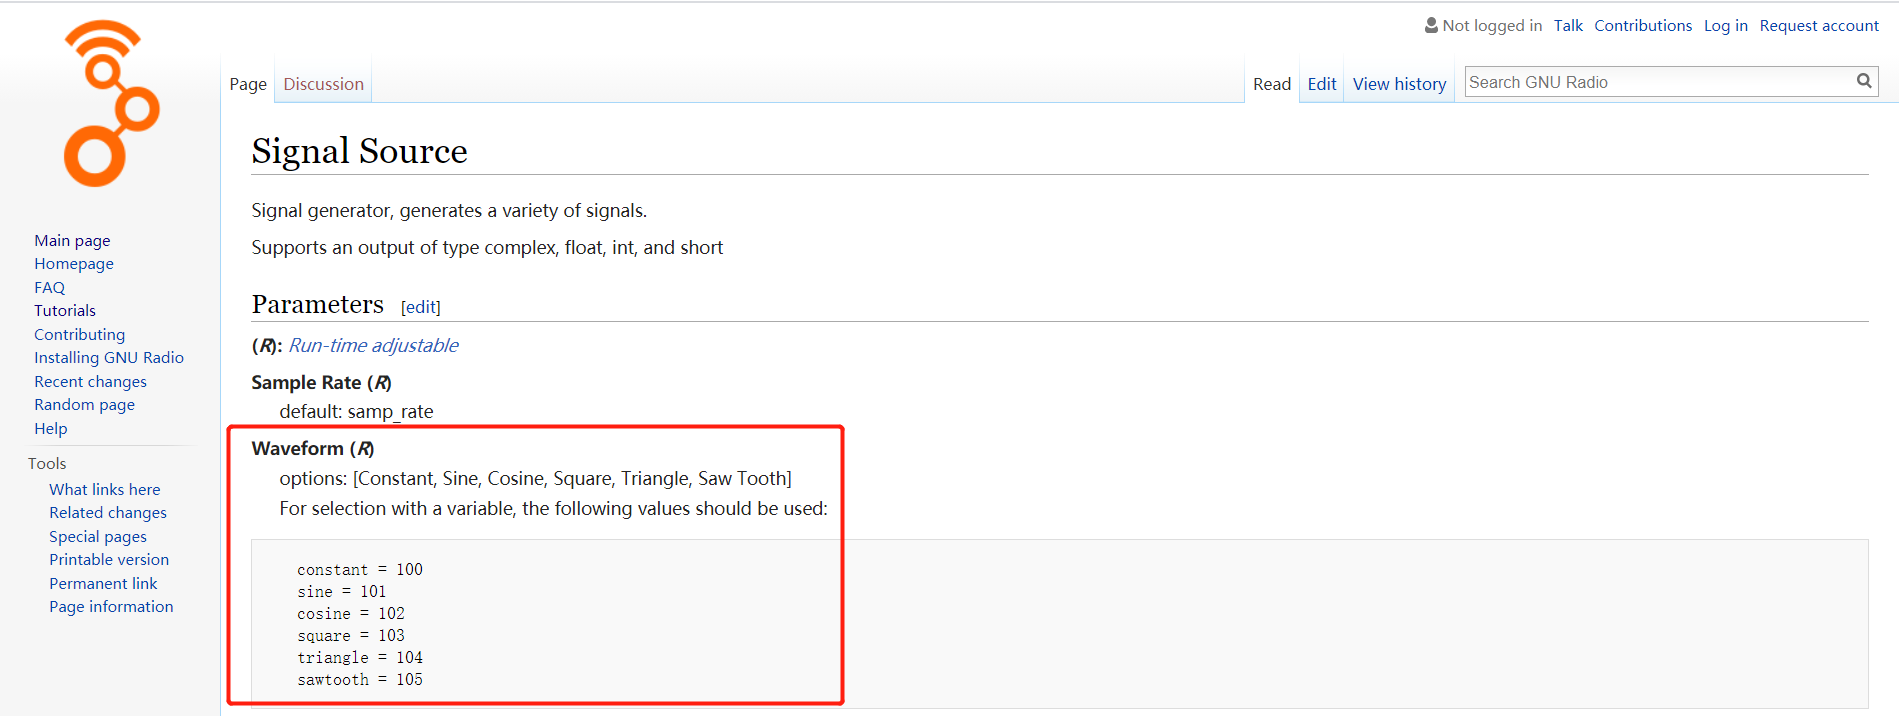Click the user icon beside Not logged in
This screenshot has width=1899, height=716.
1431,25
